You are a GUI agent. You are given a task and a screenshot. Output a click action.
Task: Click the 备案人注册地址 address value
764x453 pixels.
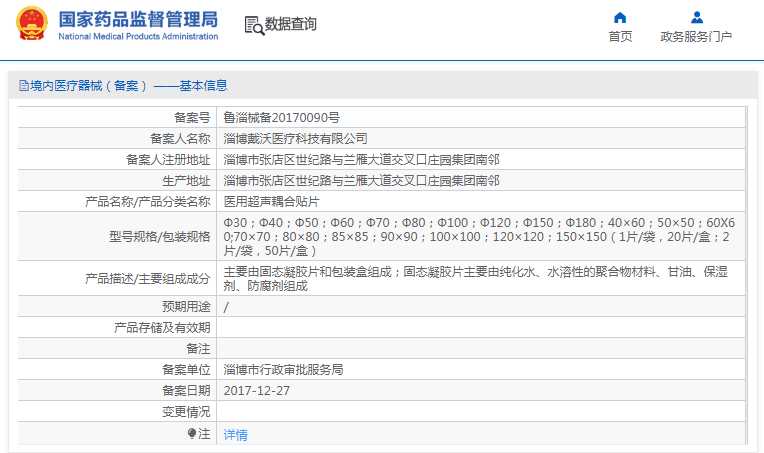[x=362, y=159]
